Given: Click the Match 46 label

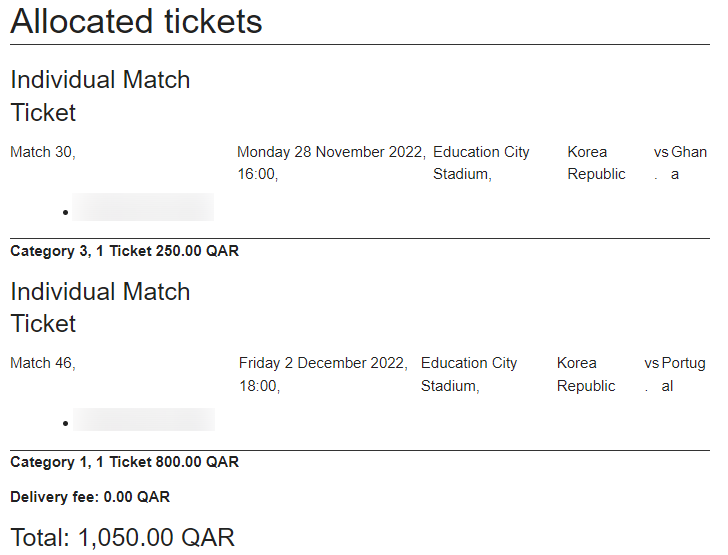Looking at the screenshot, I should pyautogui.click(x=42, y=363).
